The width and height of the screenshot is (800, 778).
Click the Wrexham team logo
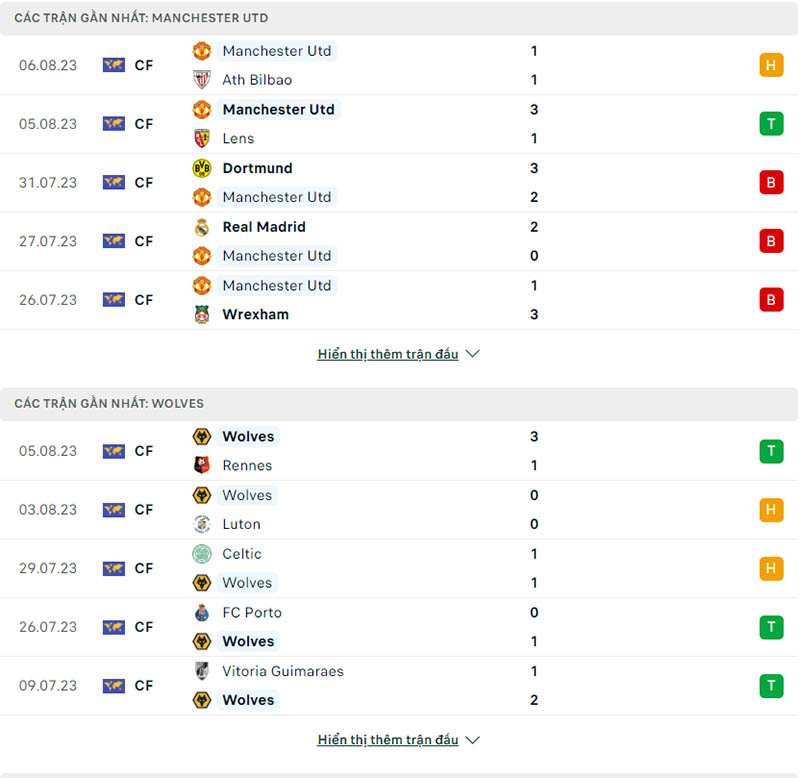pyautogui.click(x=202, y=314)
